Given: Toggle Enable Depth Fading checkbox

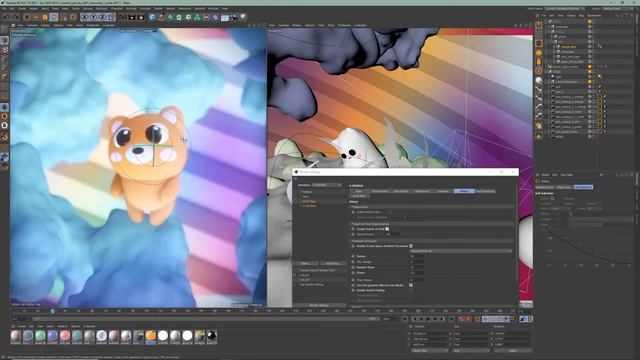Looking at the screenshot, I should [x=411, y=290].
